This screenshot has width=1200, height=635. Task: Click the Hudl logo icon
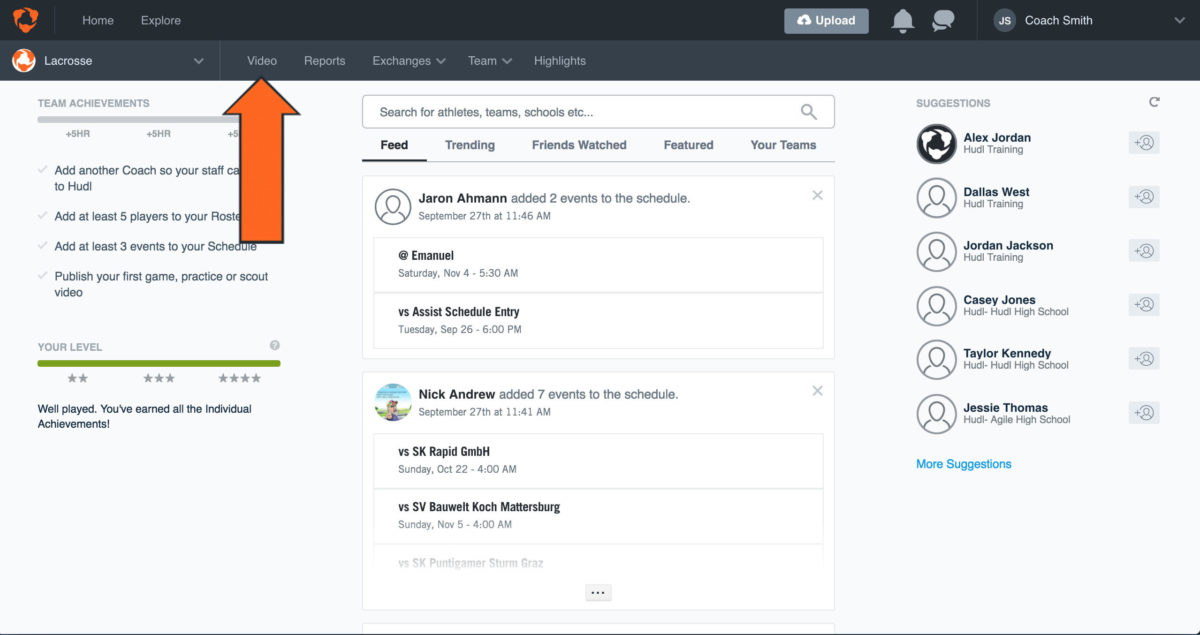tap(25, 20)
